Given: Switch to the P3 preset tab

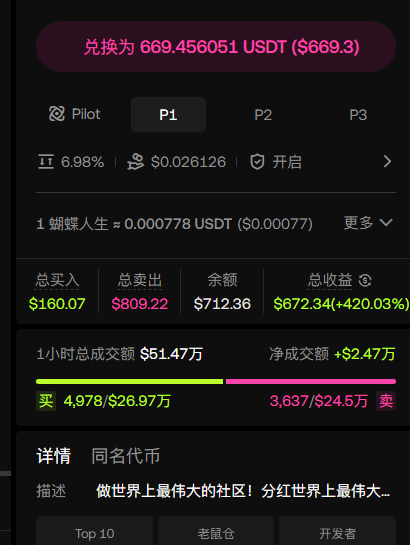Looking at the screenshot, I should [x=358, y=114].
